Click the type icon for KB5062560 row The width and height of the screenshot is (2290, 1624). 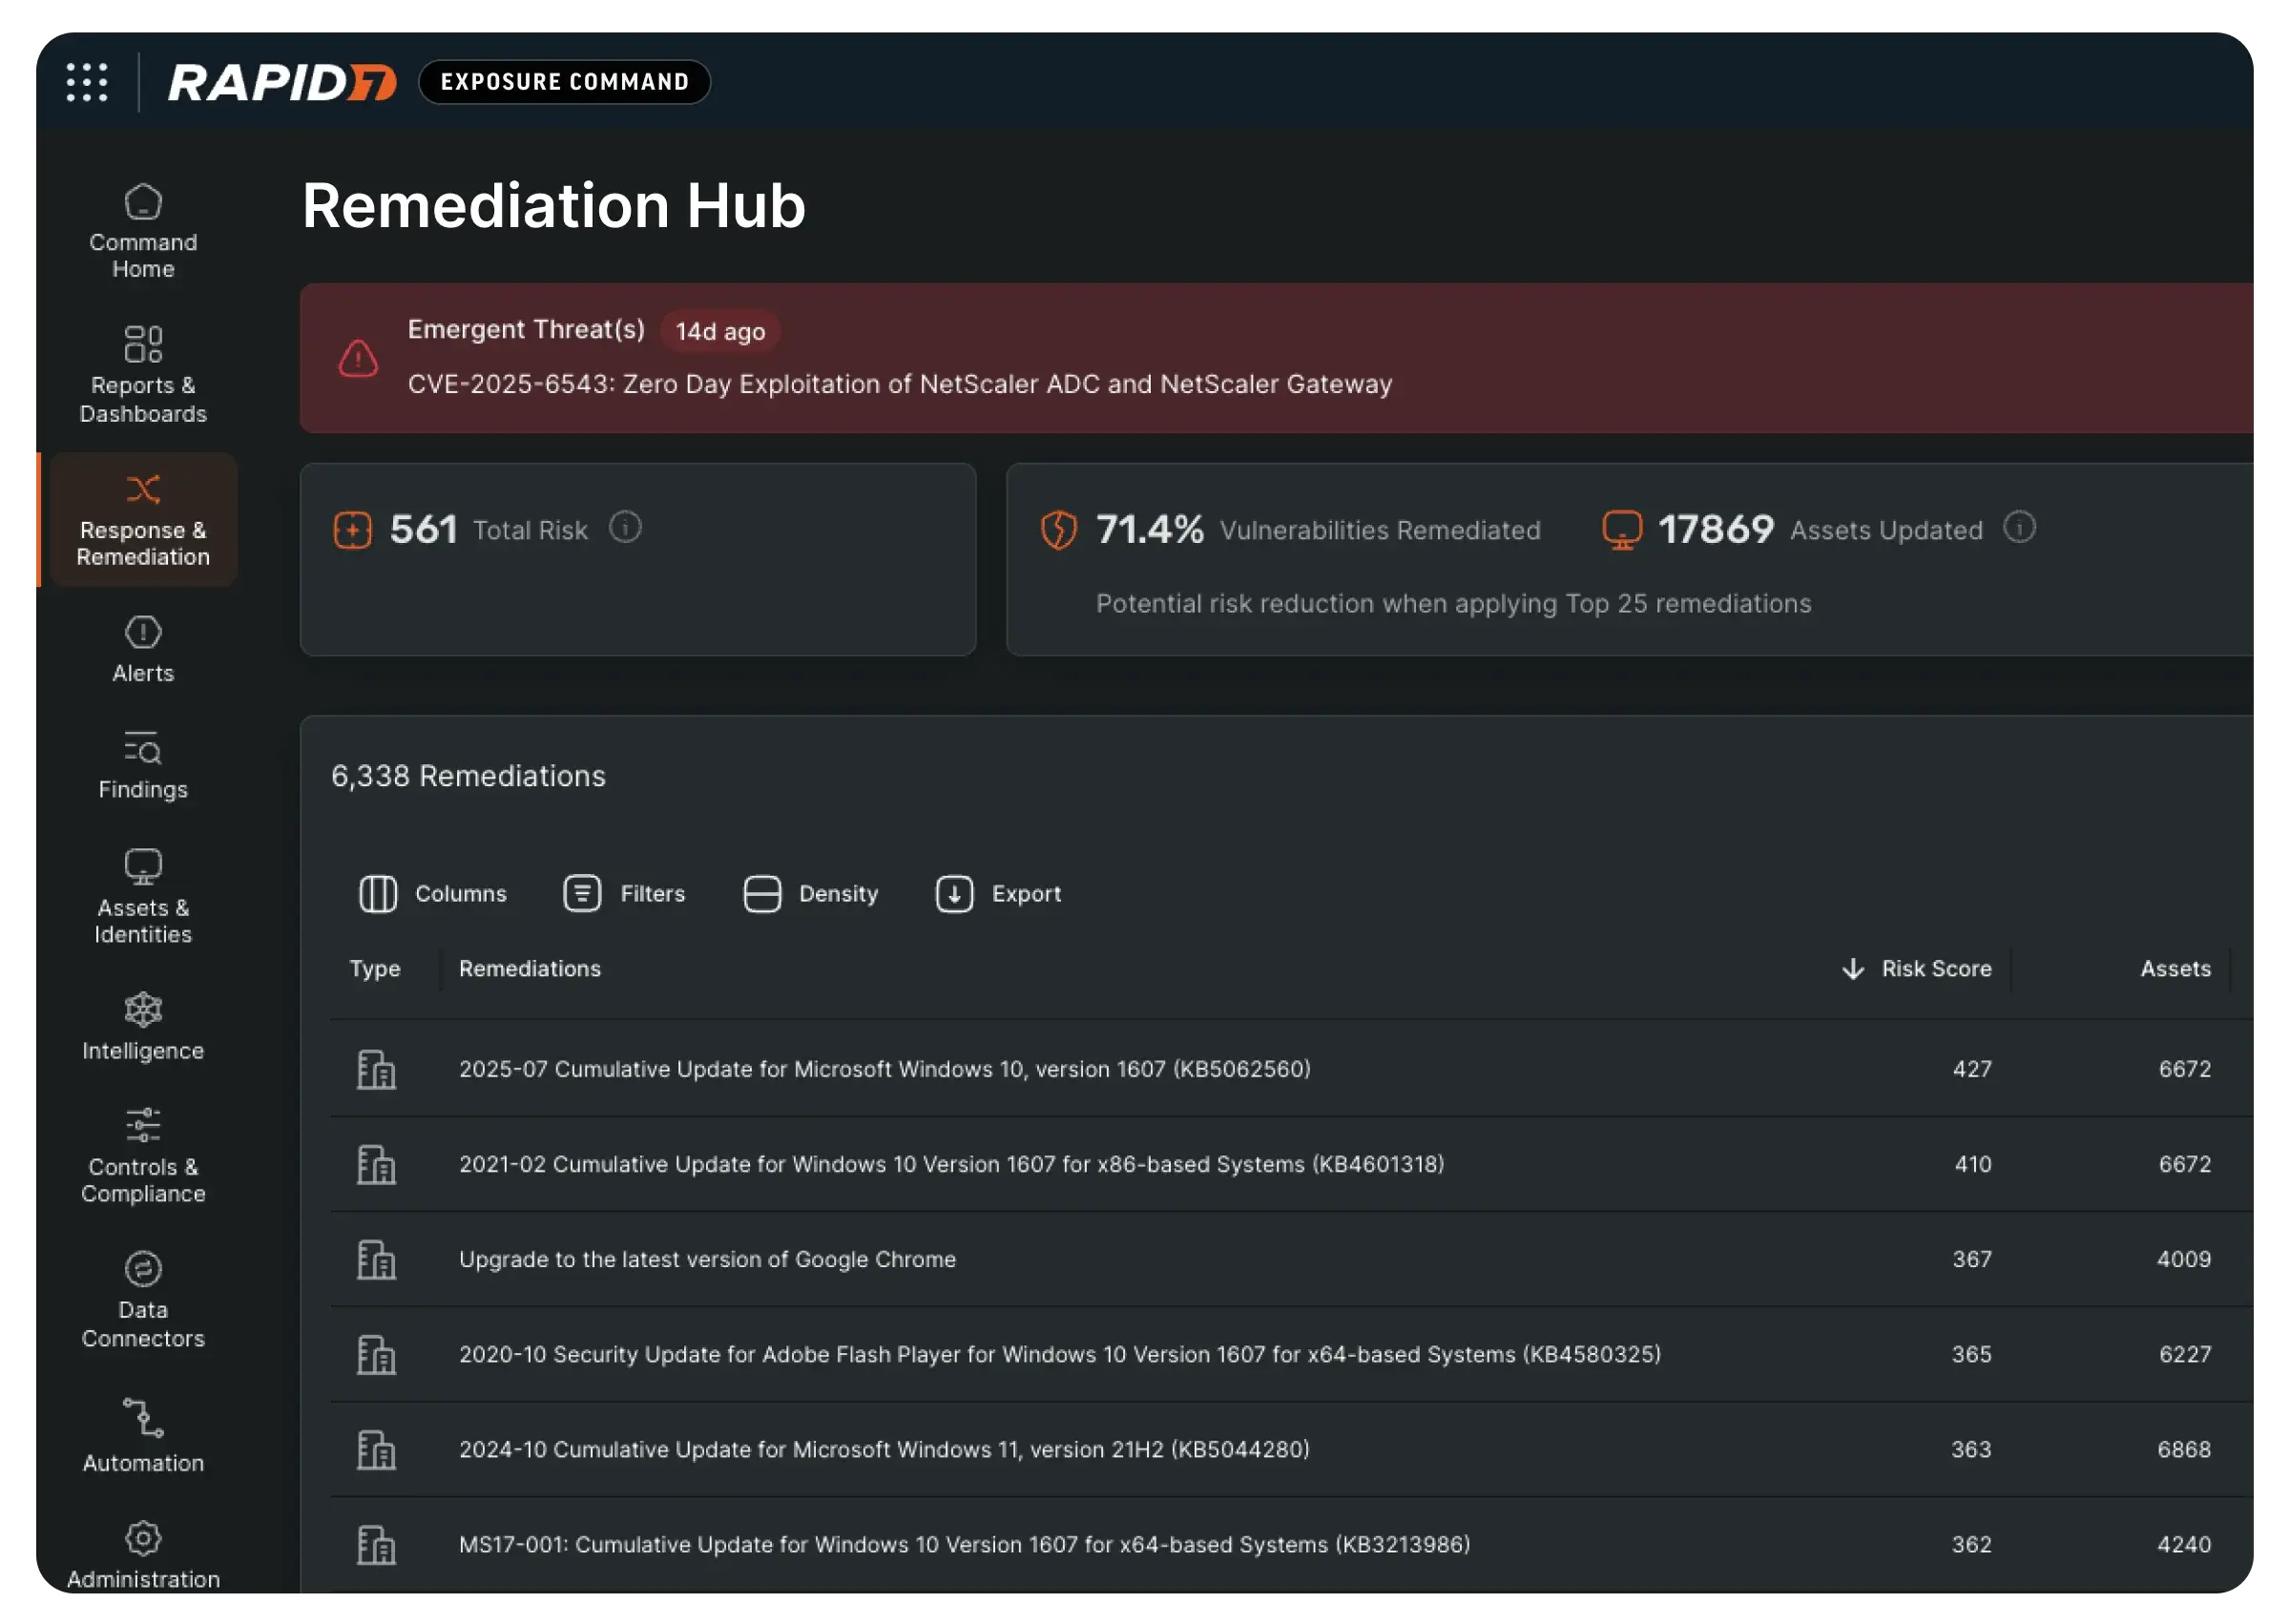click(376, 1069)
